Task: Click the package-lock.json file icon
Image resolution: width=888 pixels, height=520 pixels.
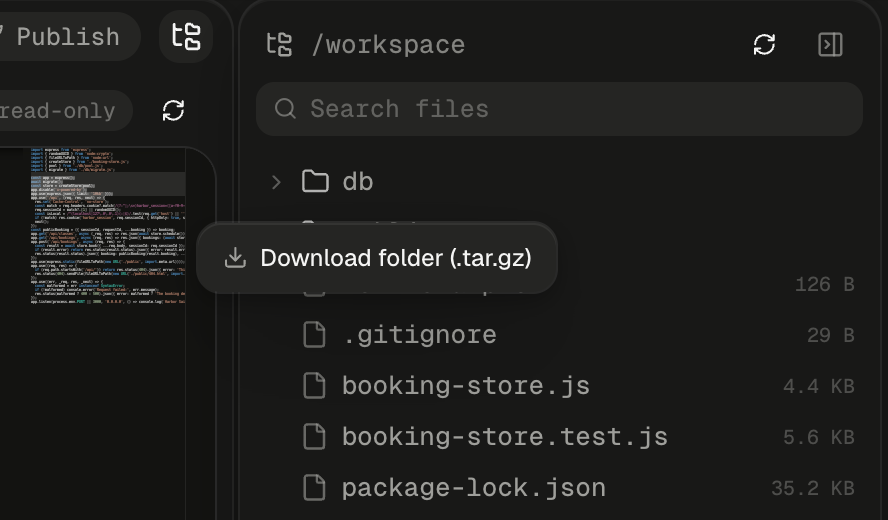Action: click(x=314, y=488)
